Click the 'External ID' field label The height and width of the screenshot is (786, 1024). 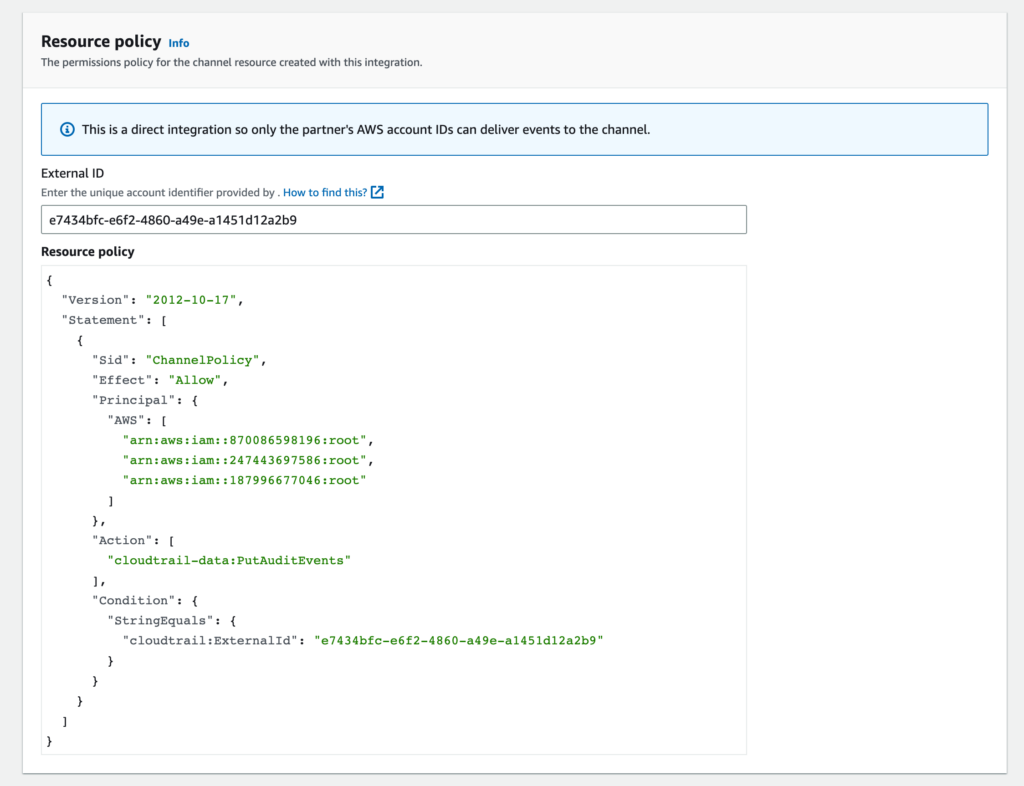[x=72, y=173]
